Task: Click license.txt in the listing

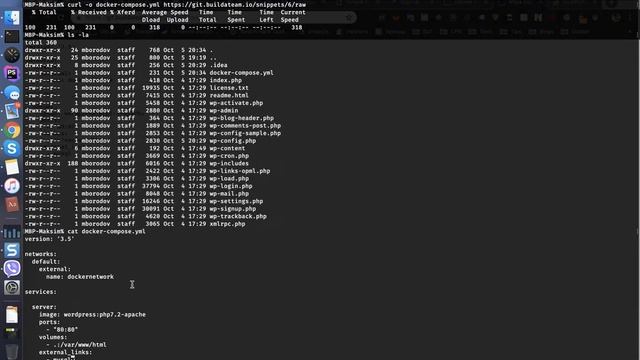Action: click(x=229, y=88)
